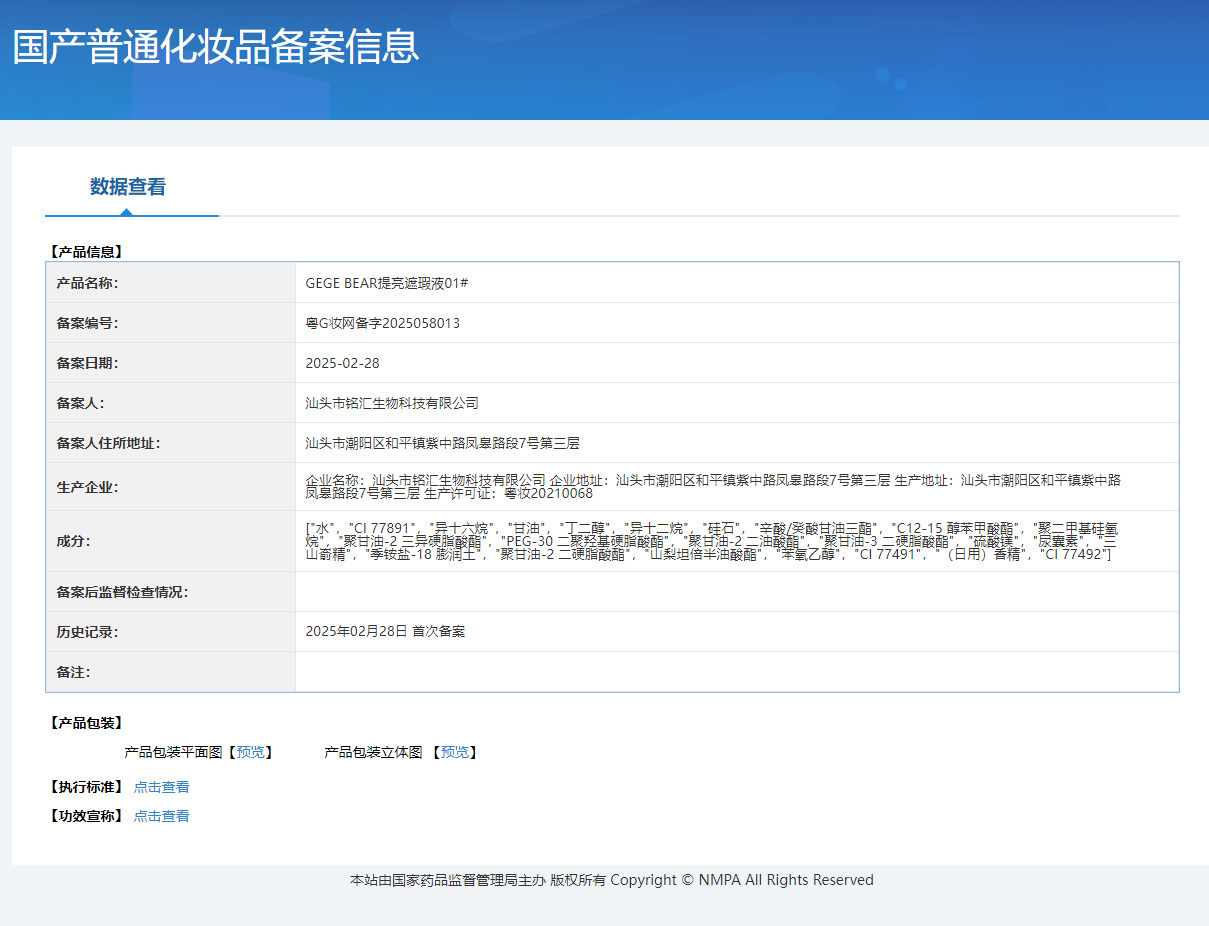This screenshot has height=926, width=1209.
Task: Click the 产品包装 section heading
Action: pos(85,723)
